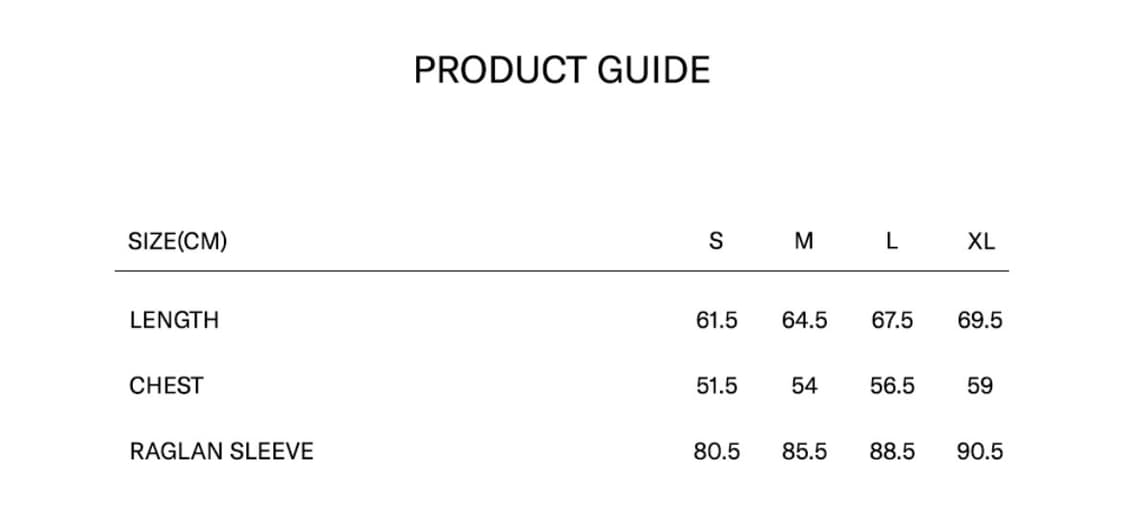Click the PRODUCT GUIDE heading
1125x513 pixels.
click(x=562, y=70)
